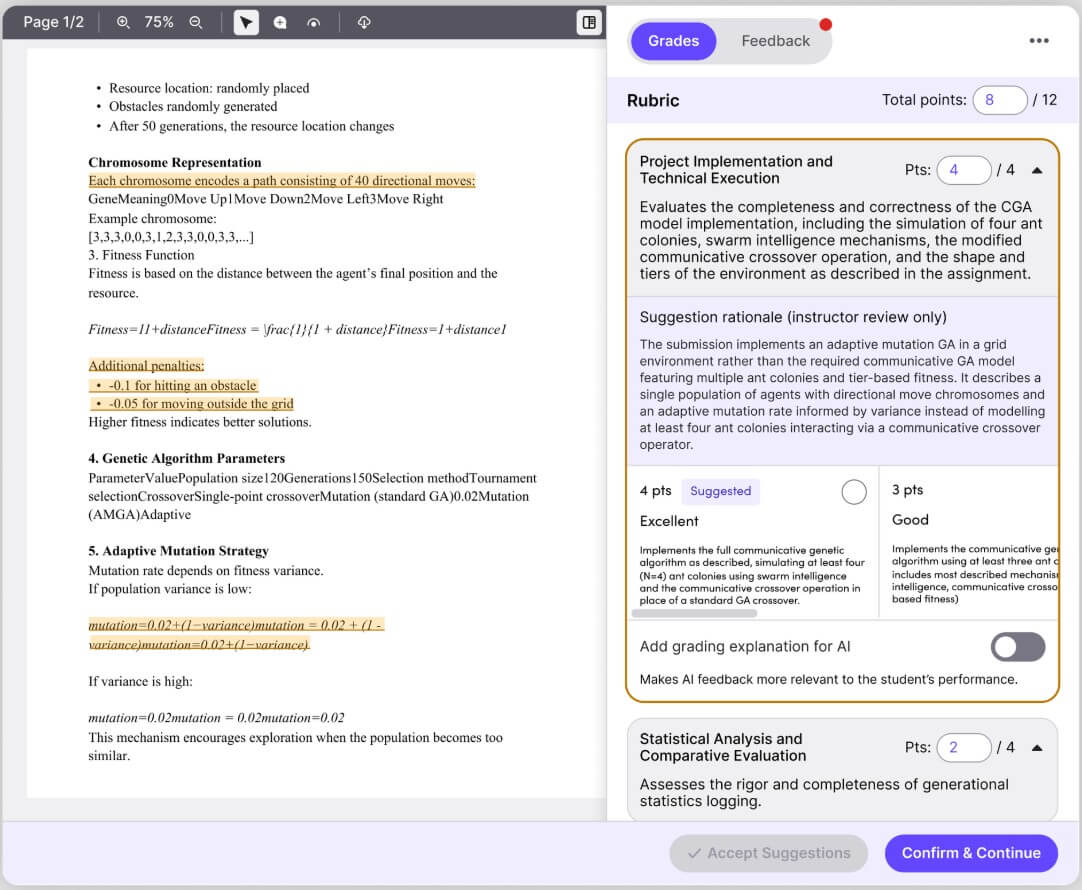
Task: Click 'Statistical Analysis and Comparative Evaluation' title
Action: tap(722, 747)
